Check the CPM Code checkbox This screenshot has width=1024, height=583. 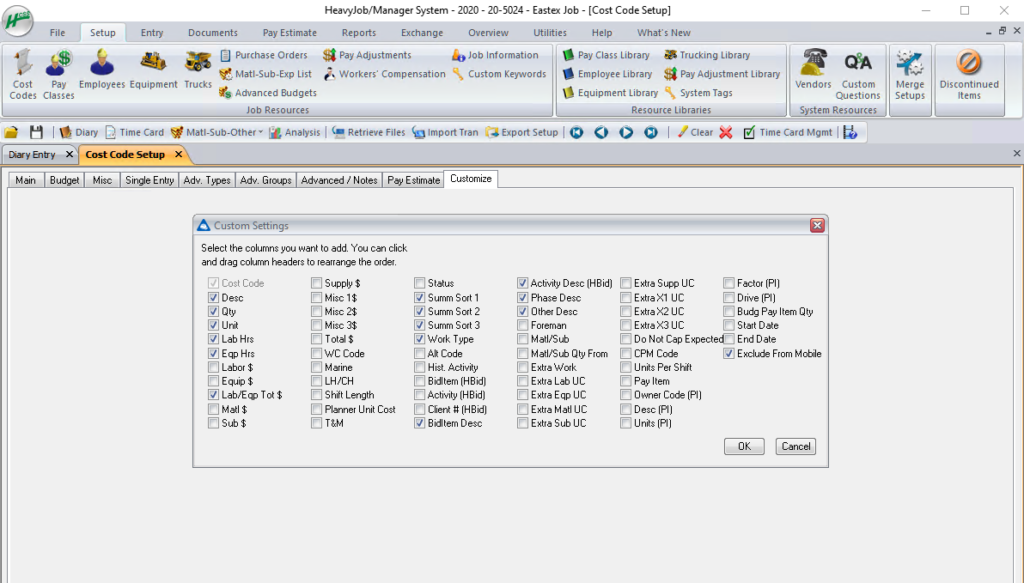coord(626,353)
